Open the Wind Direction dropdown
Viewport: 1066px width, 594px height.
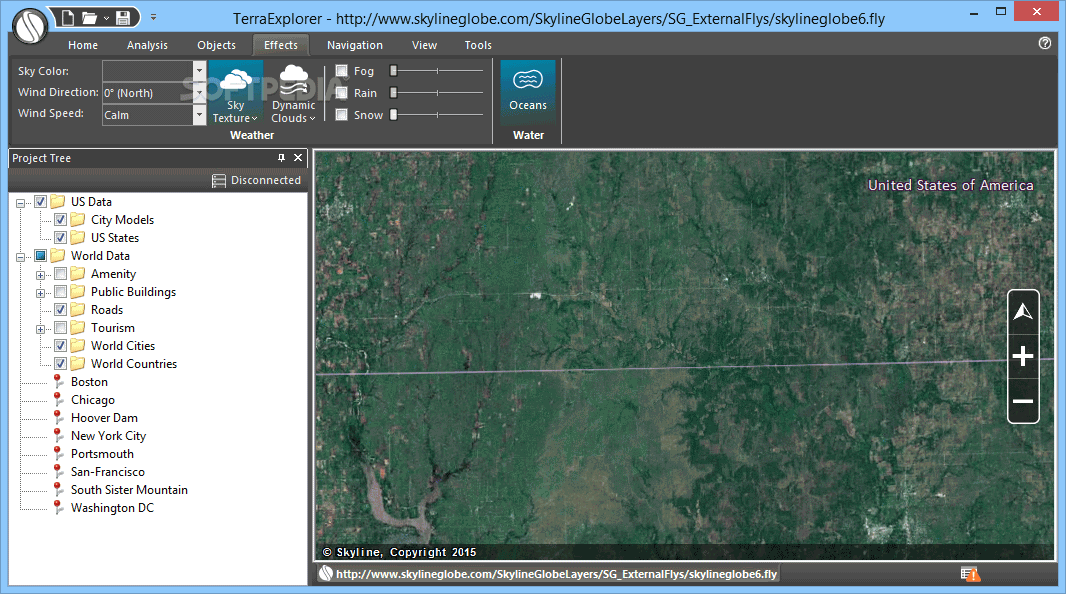(199, 92)
